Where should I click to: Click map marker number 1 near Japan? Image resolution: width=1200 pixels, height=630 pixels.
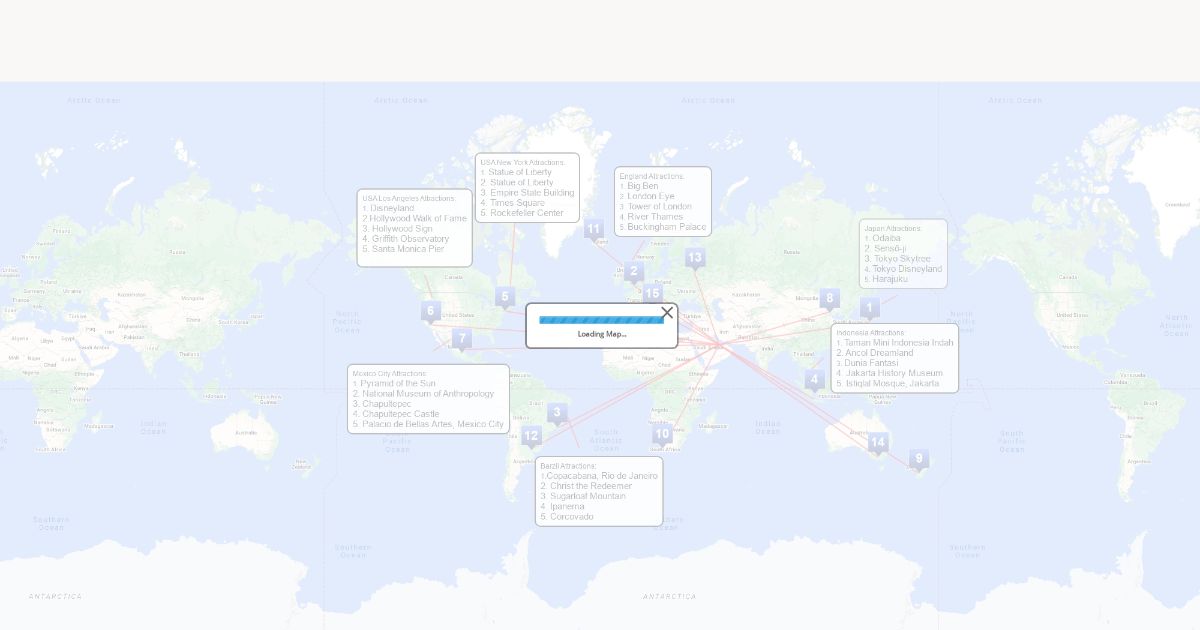pos(870,308)
